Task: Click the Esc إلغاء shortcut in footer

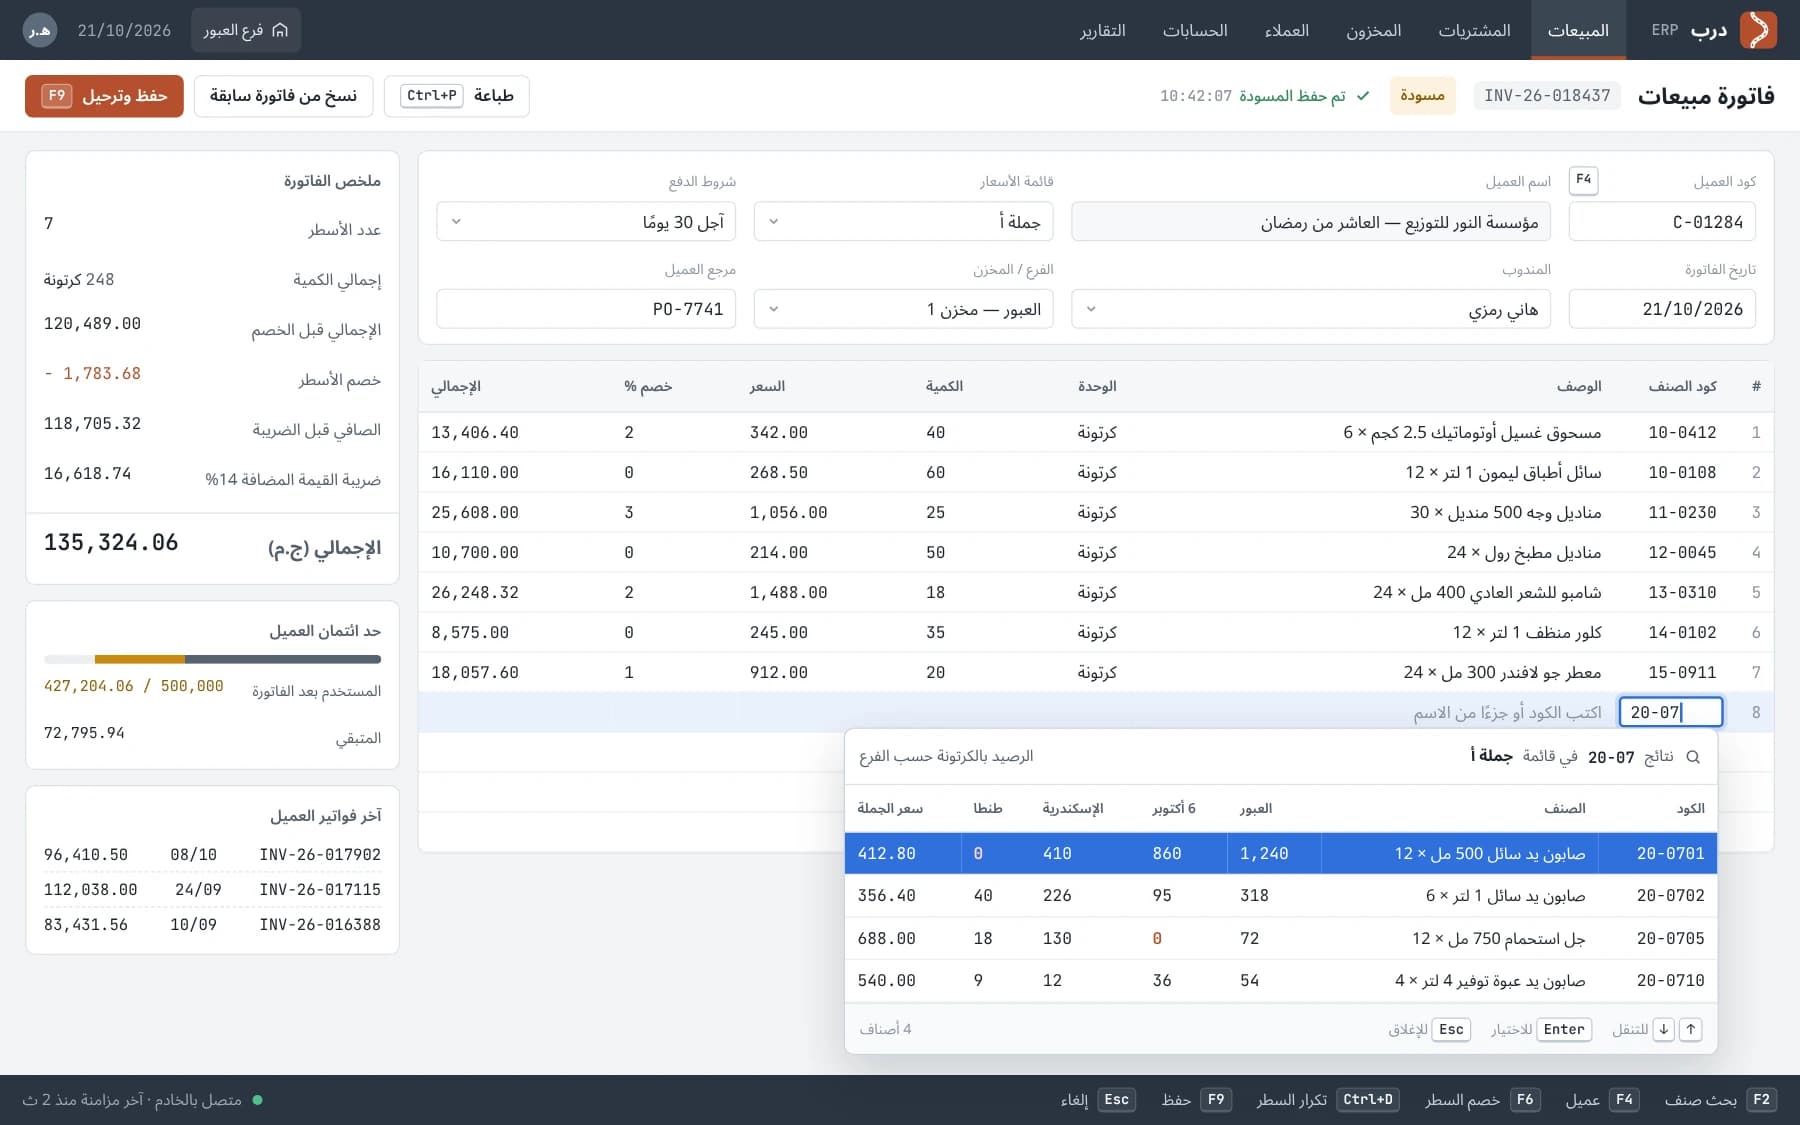Action: [x=1097, y=1100]
